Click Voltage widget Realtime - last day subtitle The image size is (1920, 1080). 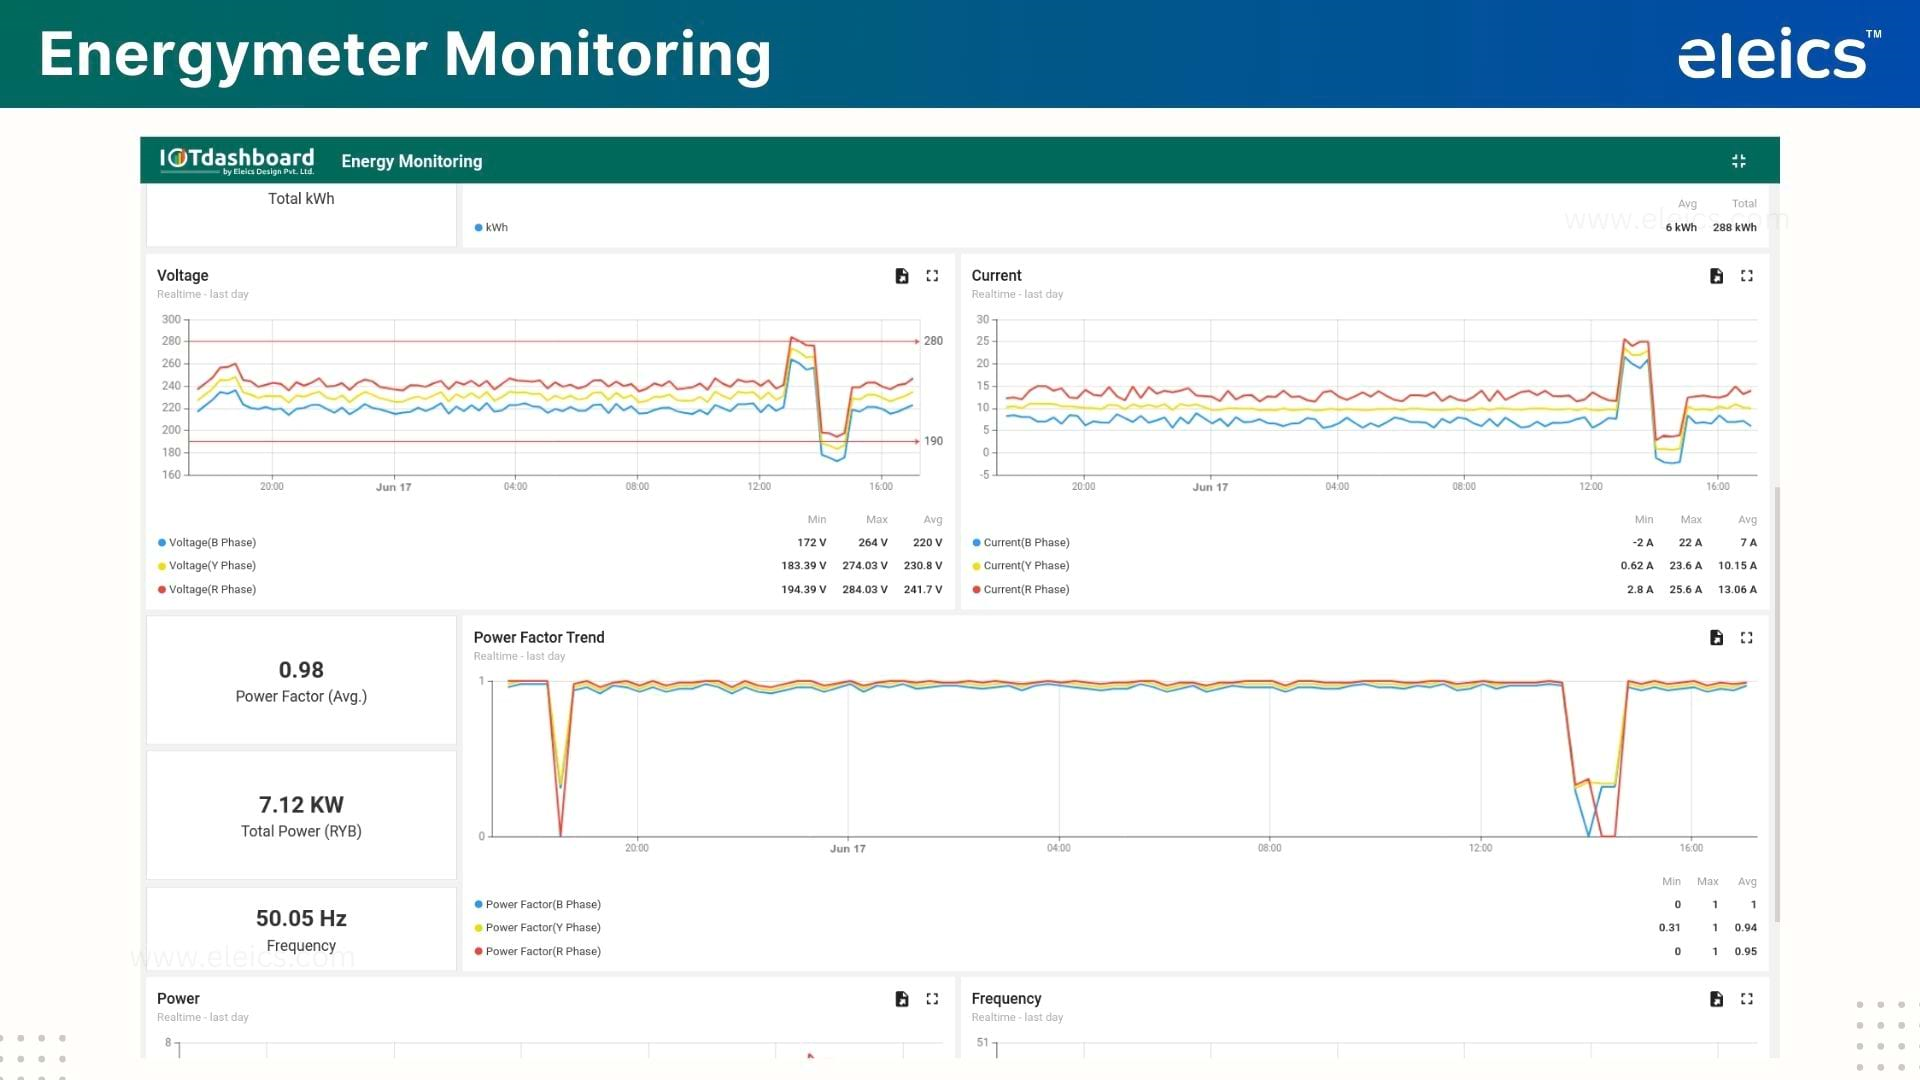tap(203, 295)
